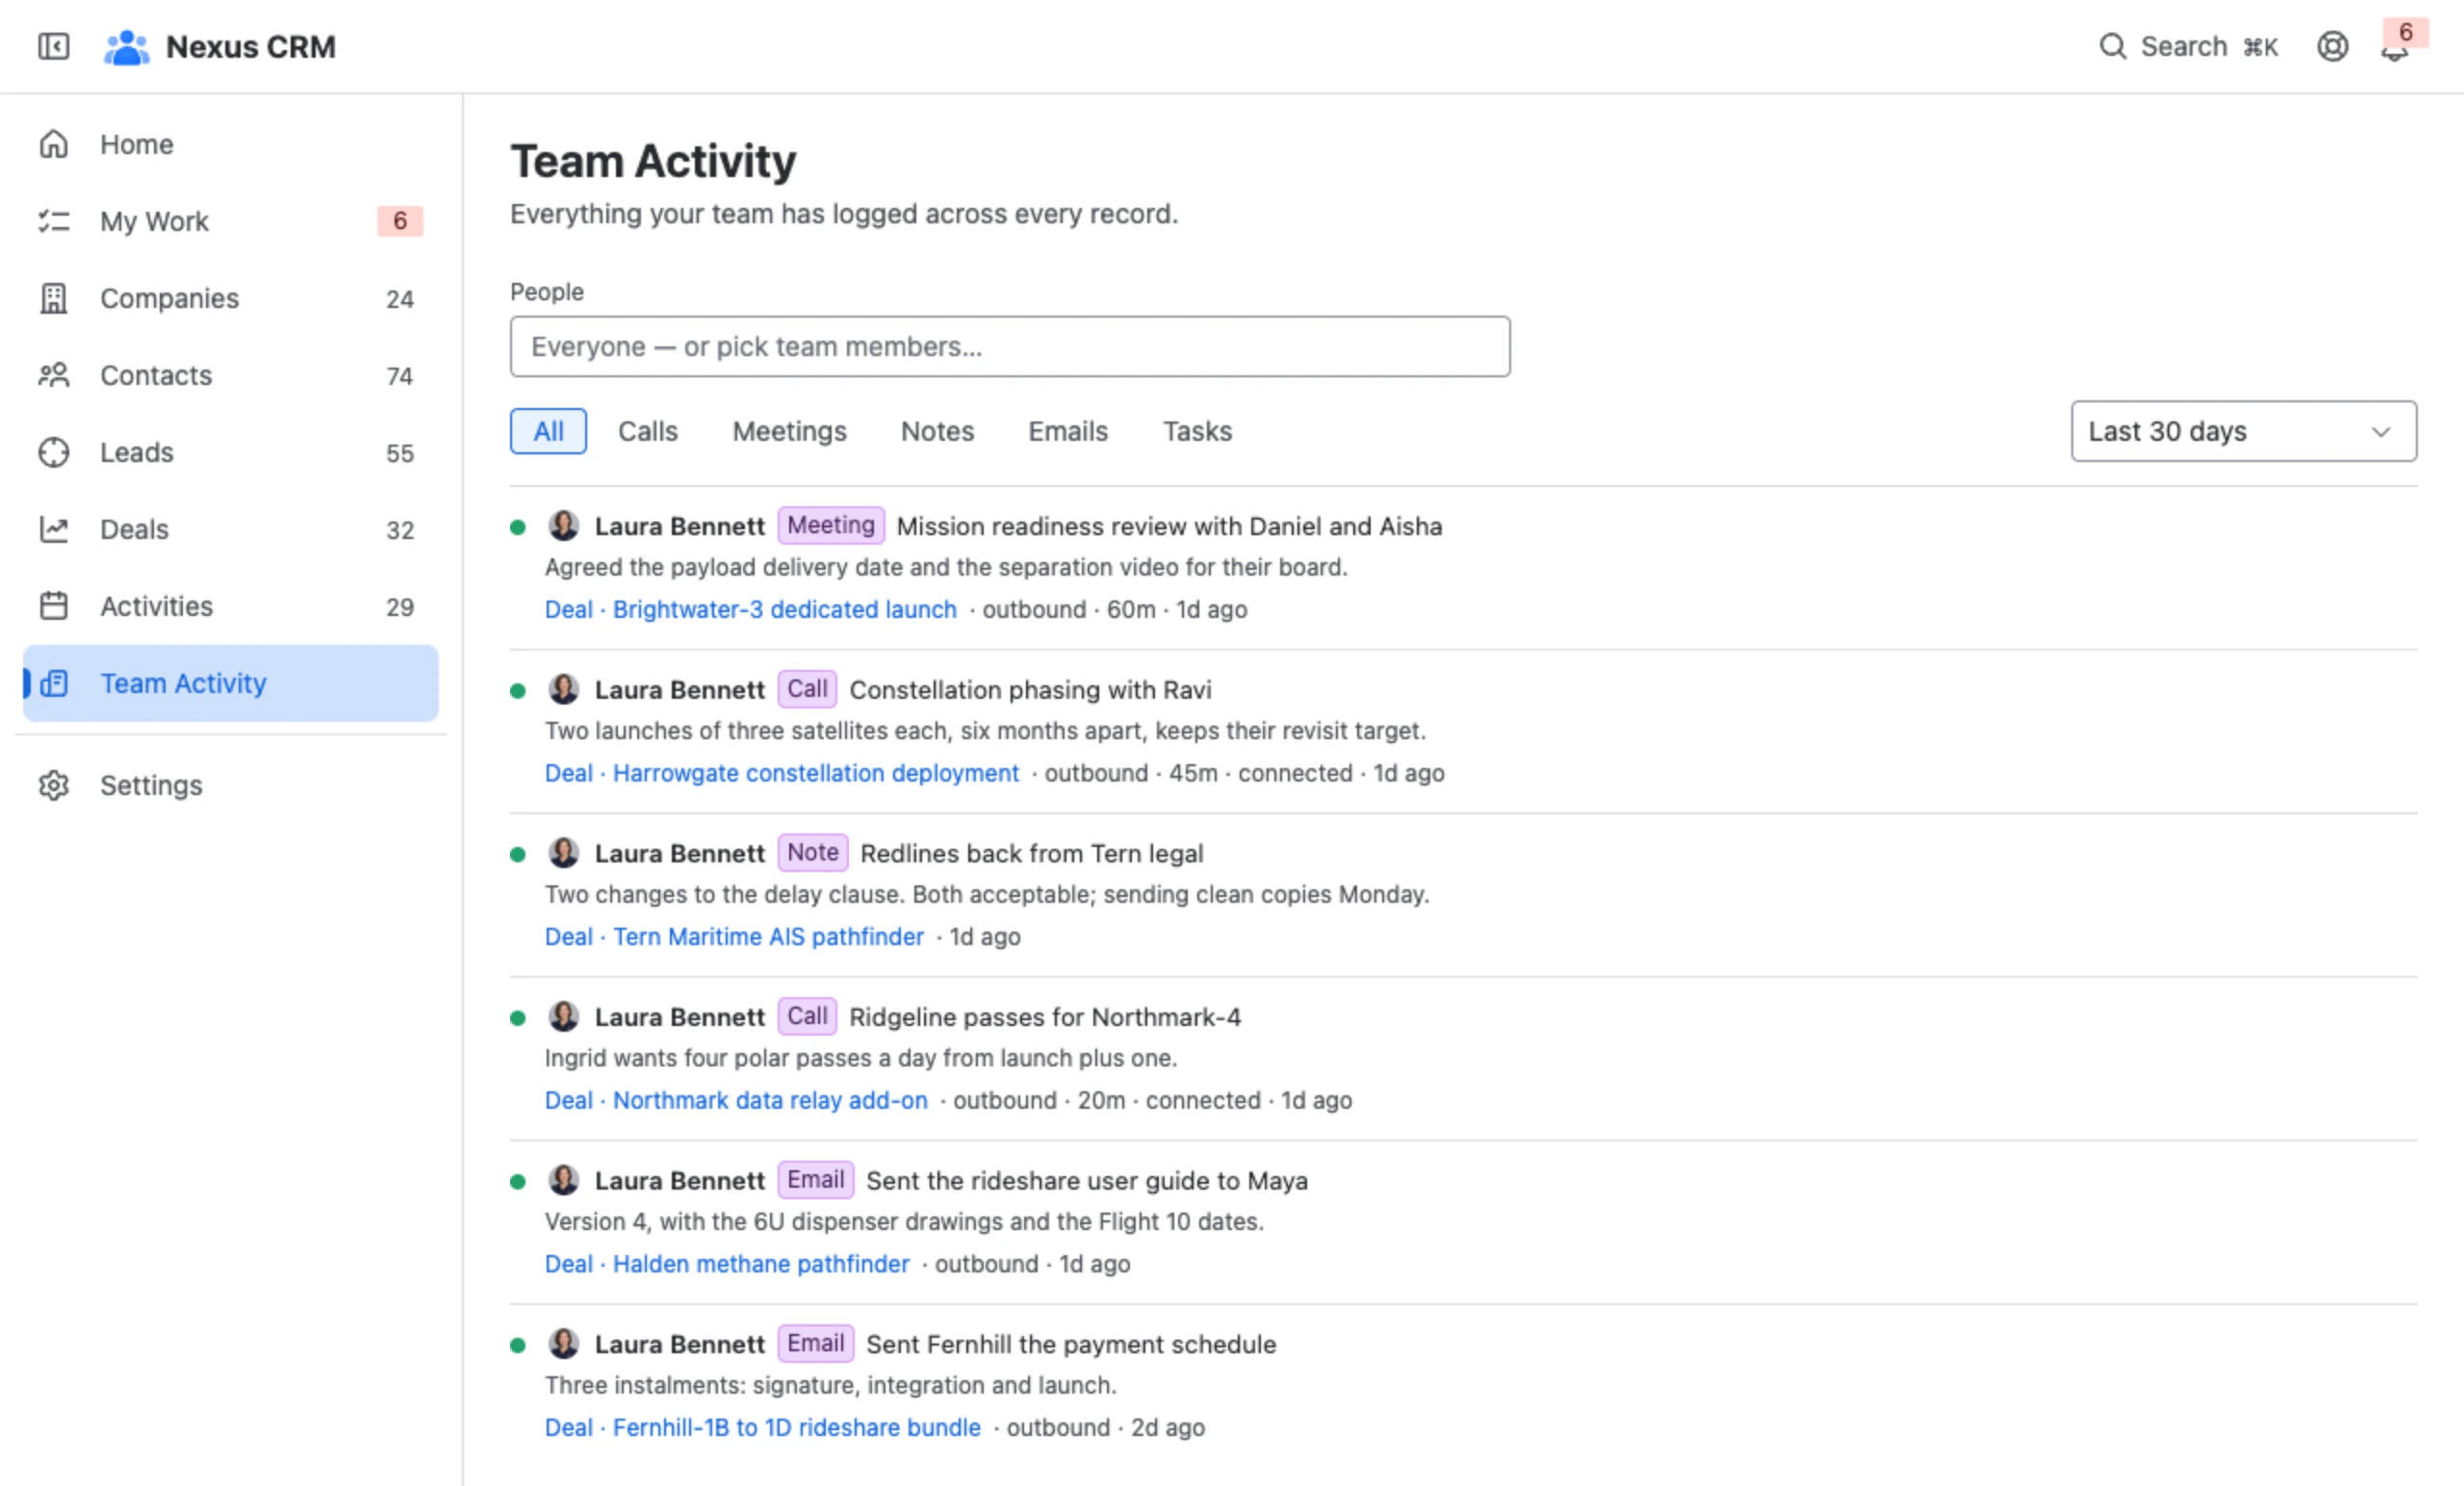Click Email tag on rideshare user guide row
Screen dimensions: 2464x1486
pos(816,1179)
